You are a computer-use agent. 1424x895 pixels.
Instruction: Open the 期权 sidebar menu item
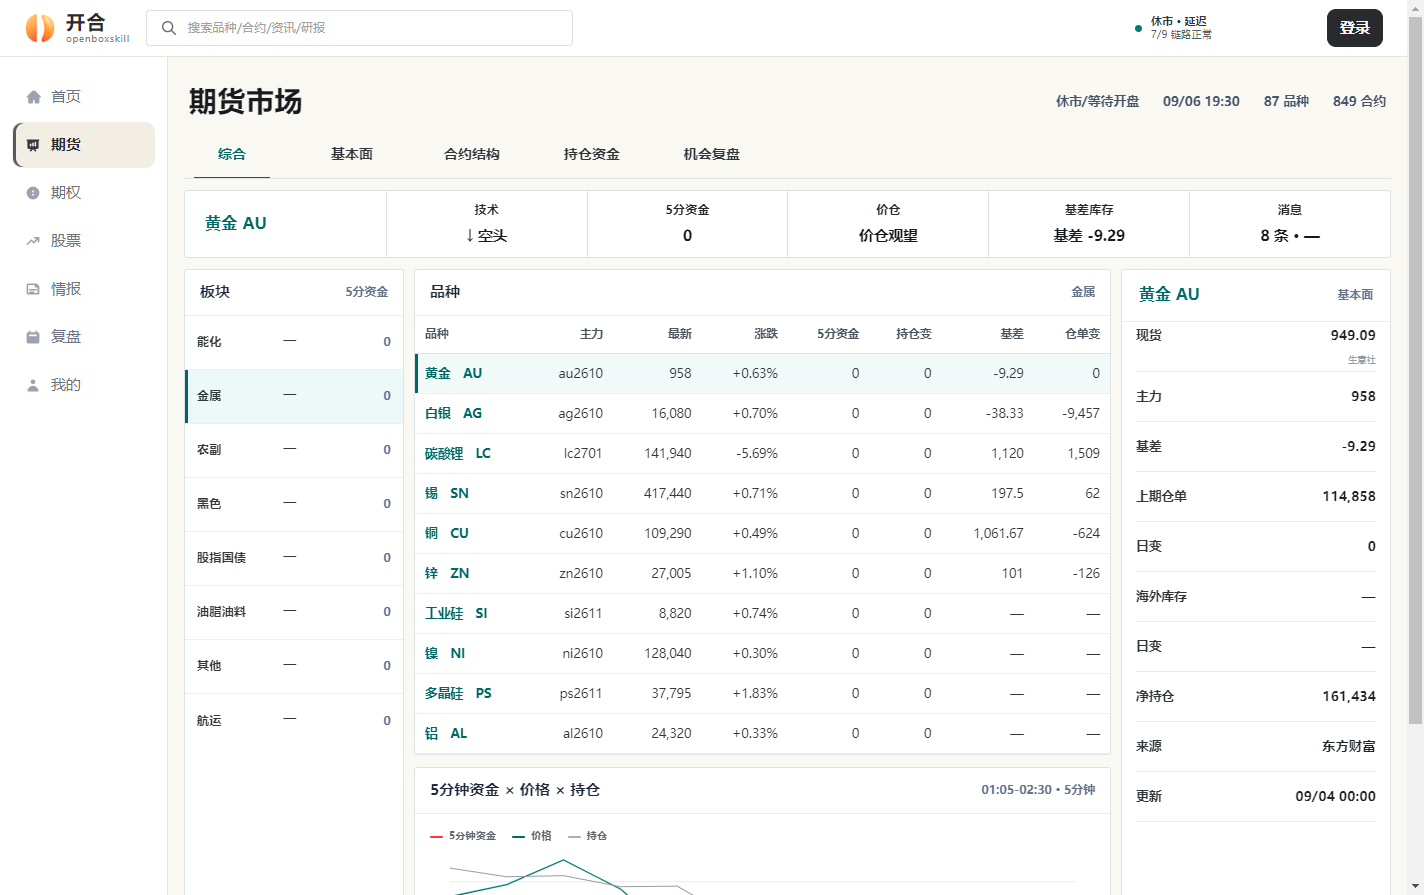[84, 193]
